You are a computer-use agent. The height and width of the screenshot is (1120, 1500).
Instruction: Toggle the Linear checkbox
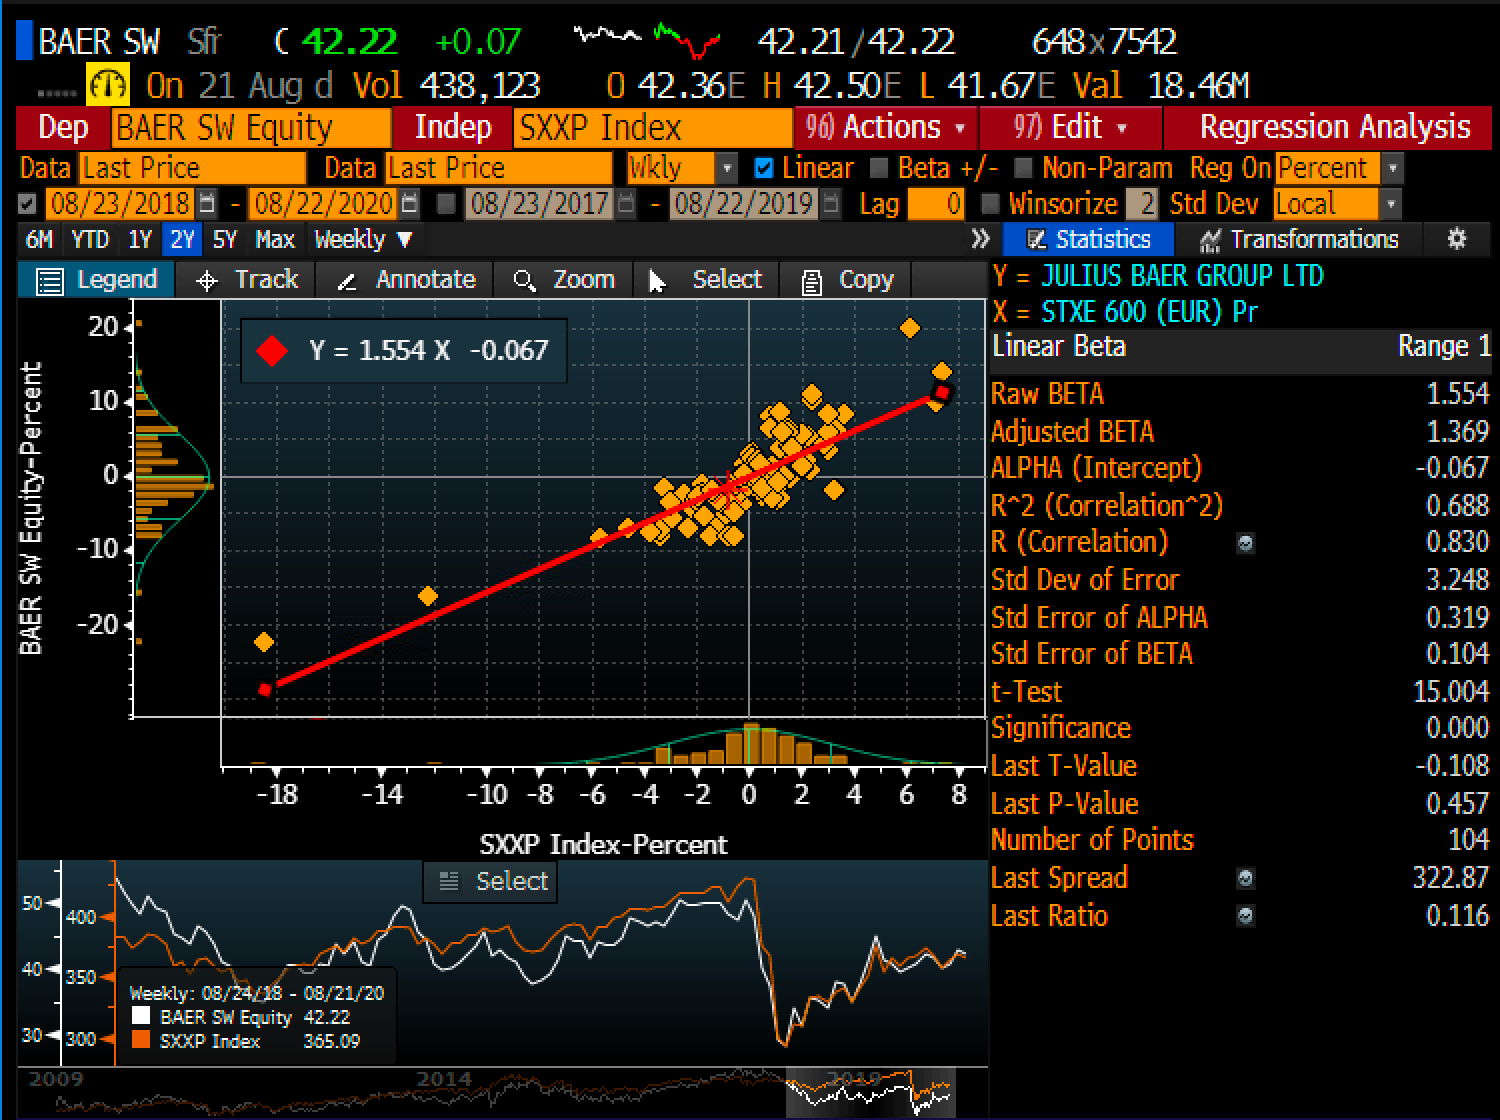pyautogui.click(x=764, y=168)
